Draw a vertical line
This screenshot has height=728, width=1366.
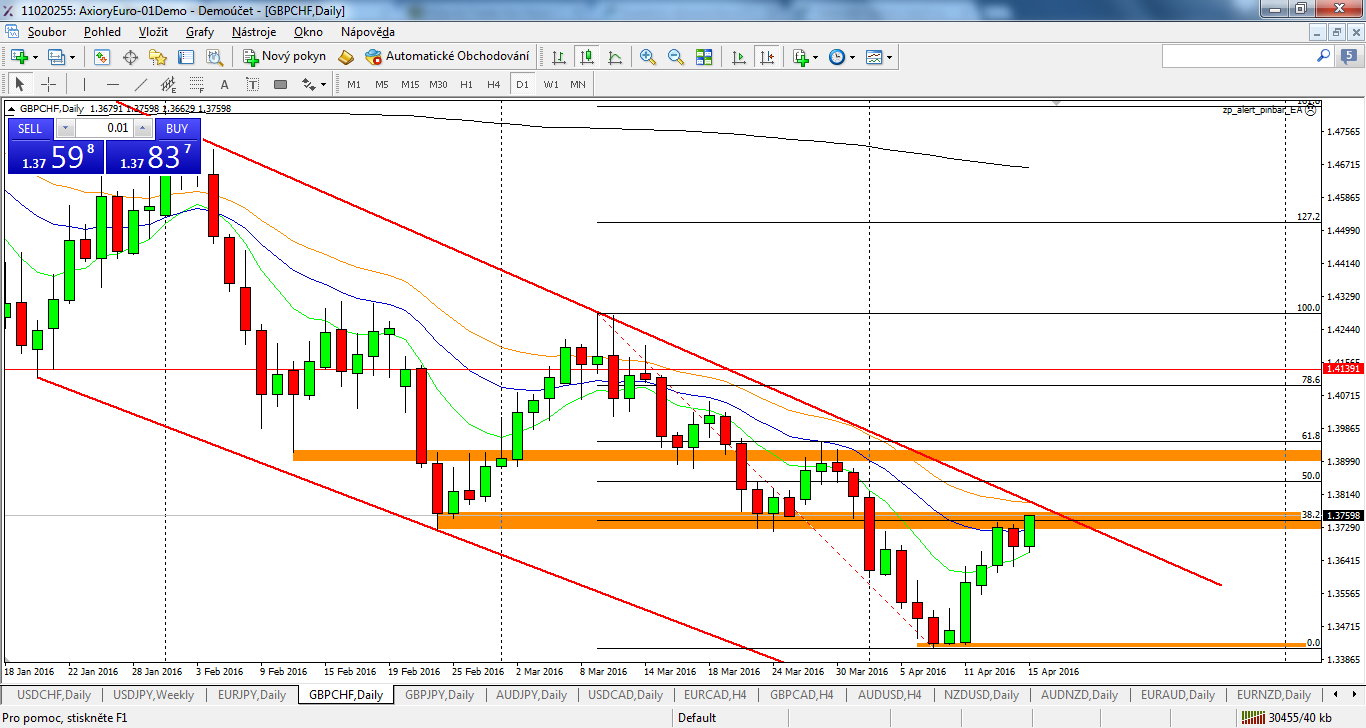click(85, 84)
